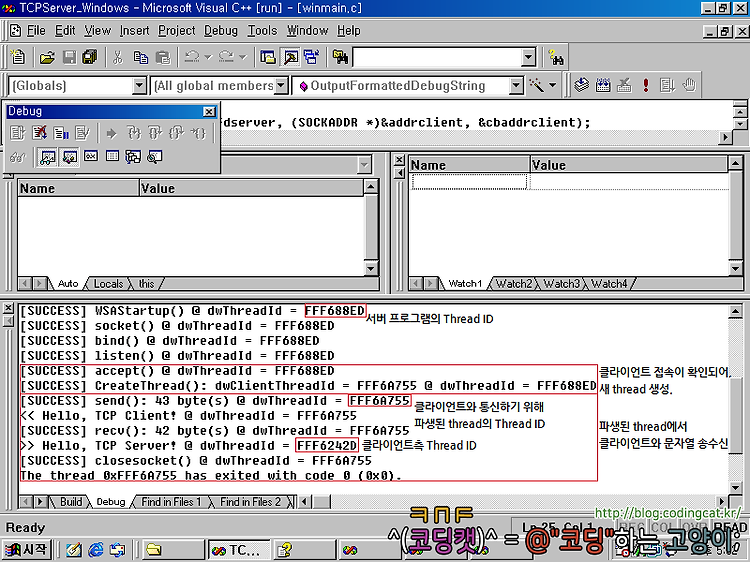
Task: Toggle the Watch window in Debug toolbar
Action: pos(47,157)
